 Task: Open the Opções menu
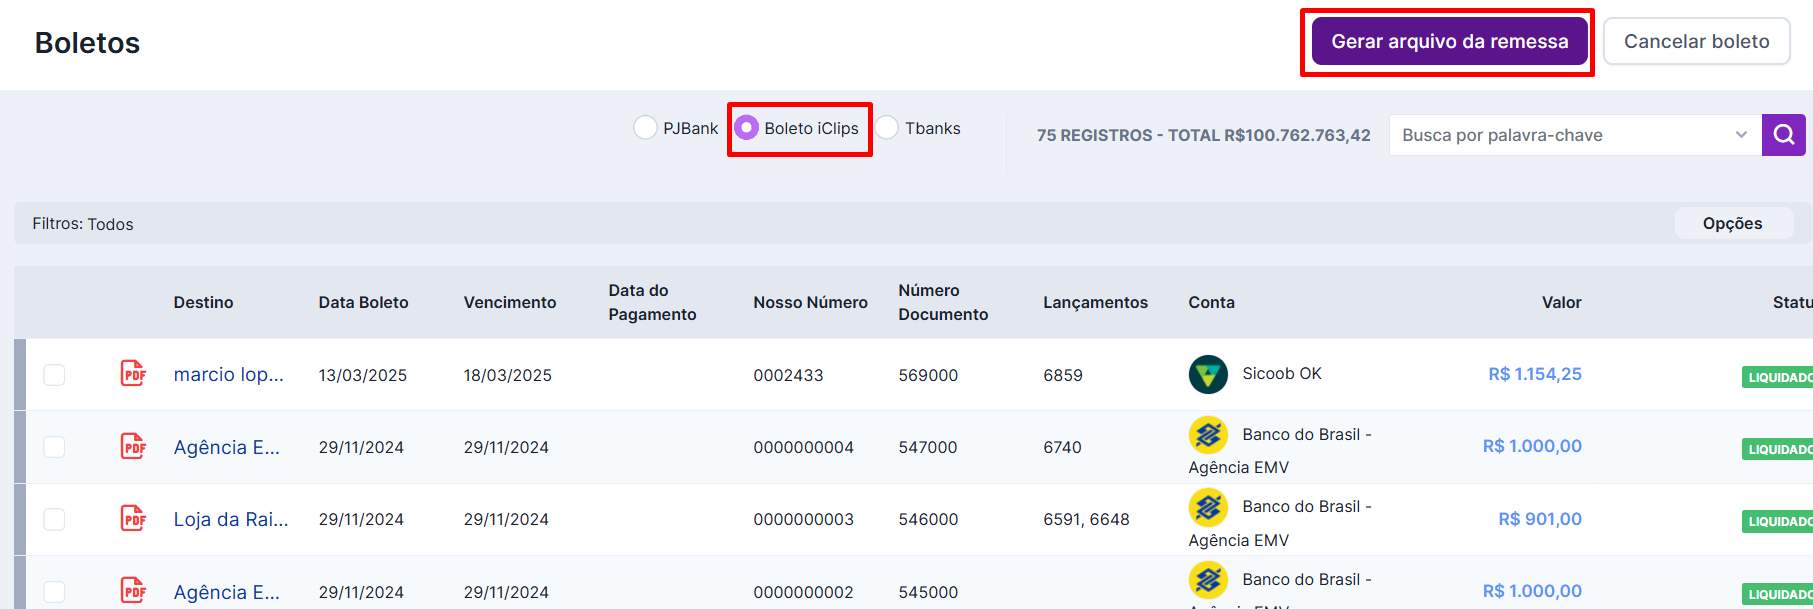click(1732, 223)
